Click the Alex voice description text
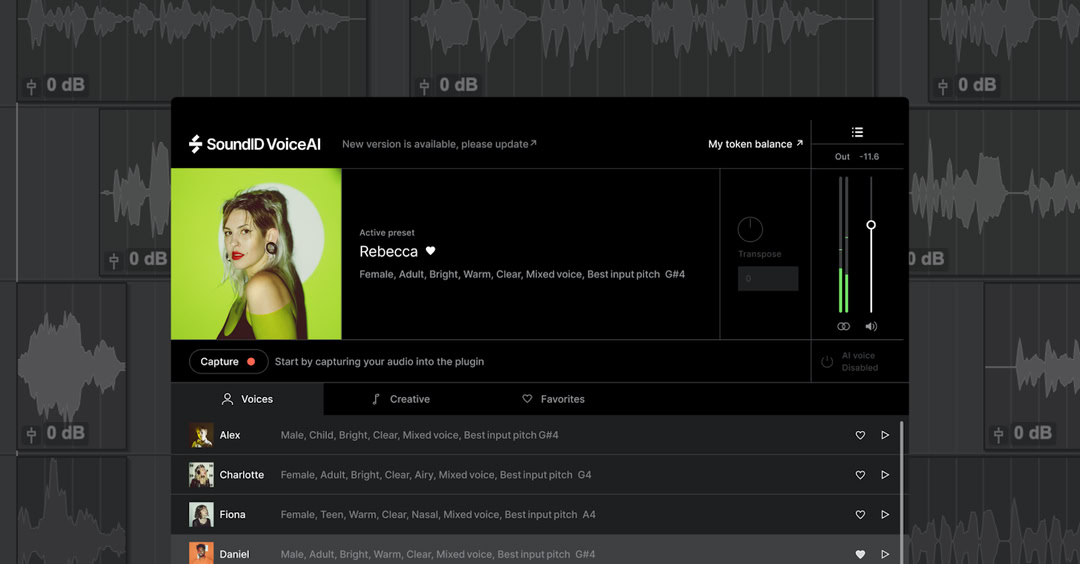This screenshot has height=564, width=1080. click(419, 435)
